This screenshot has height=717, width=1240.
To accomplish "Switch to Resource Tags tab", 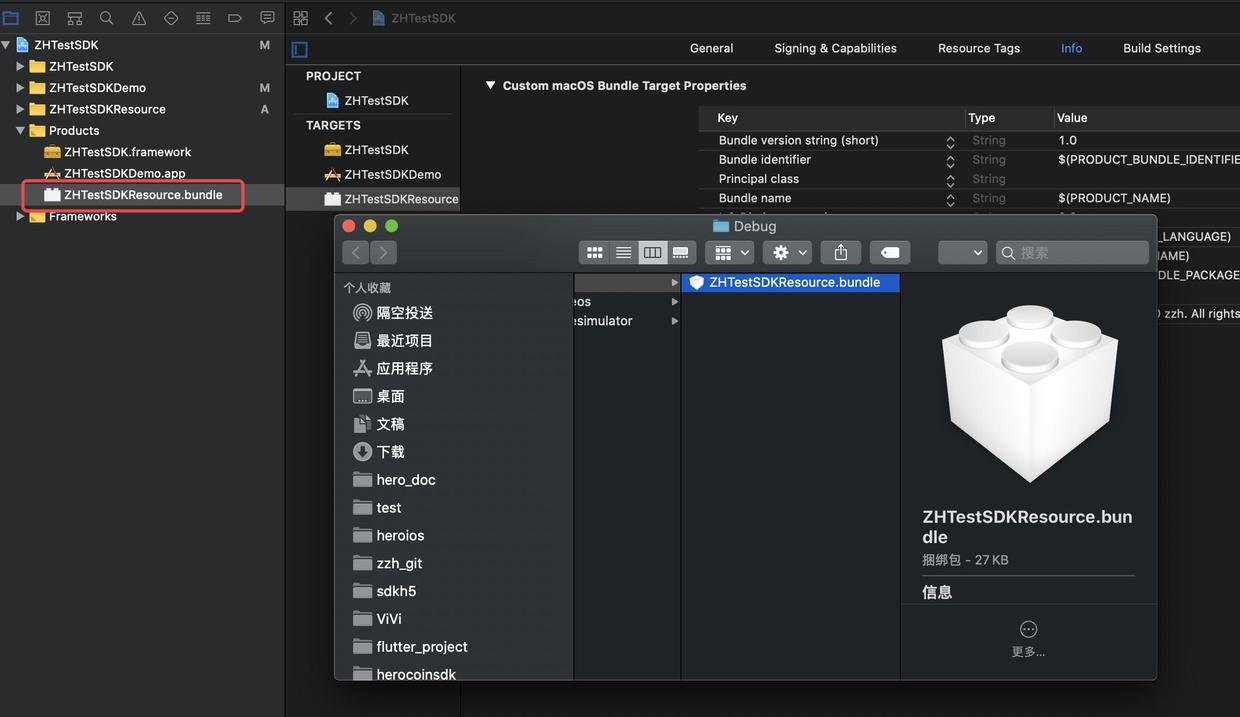I will coord(979,48).
